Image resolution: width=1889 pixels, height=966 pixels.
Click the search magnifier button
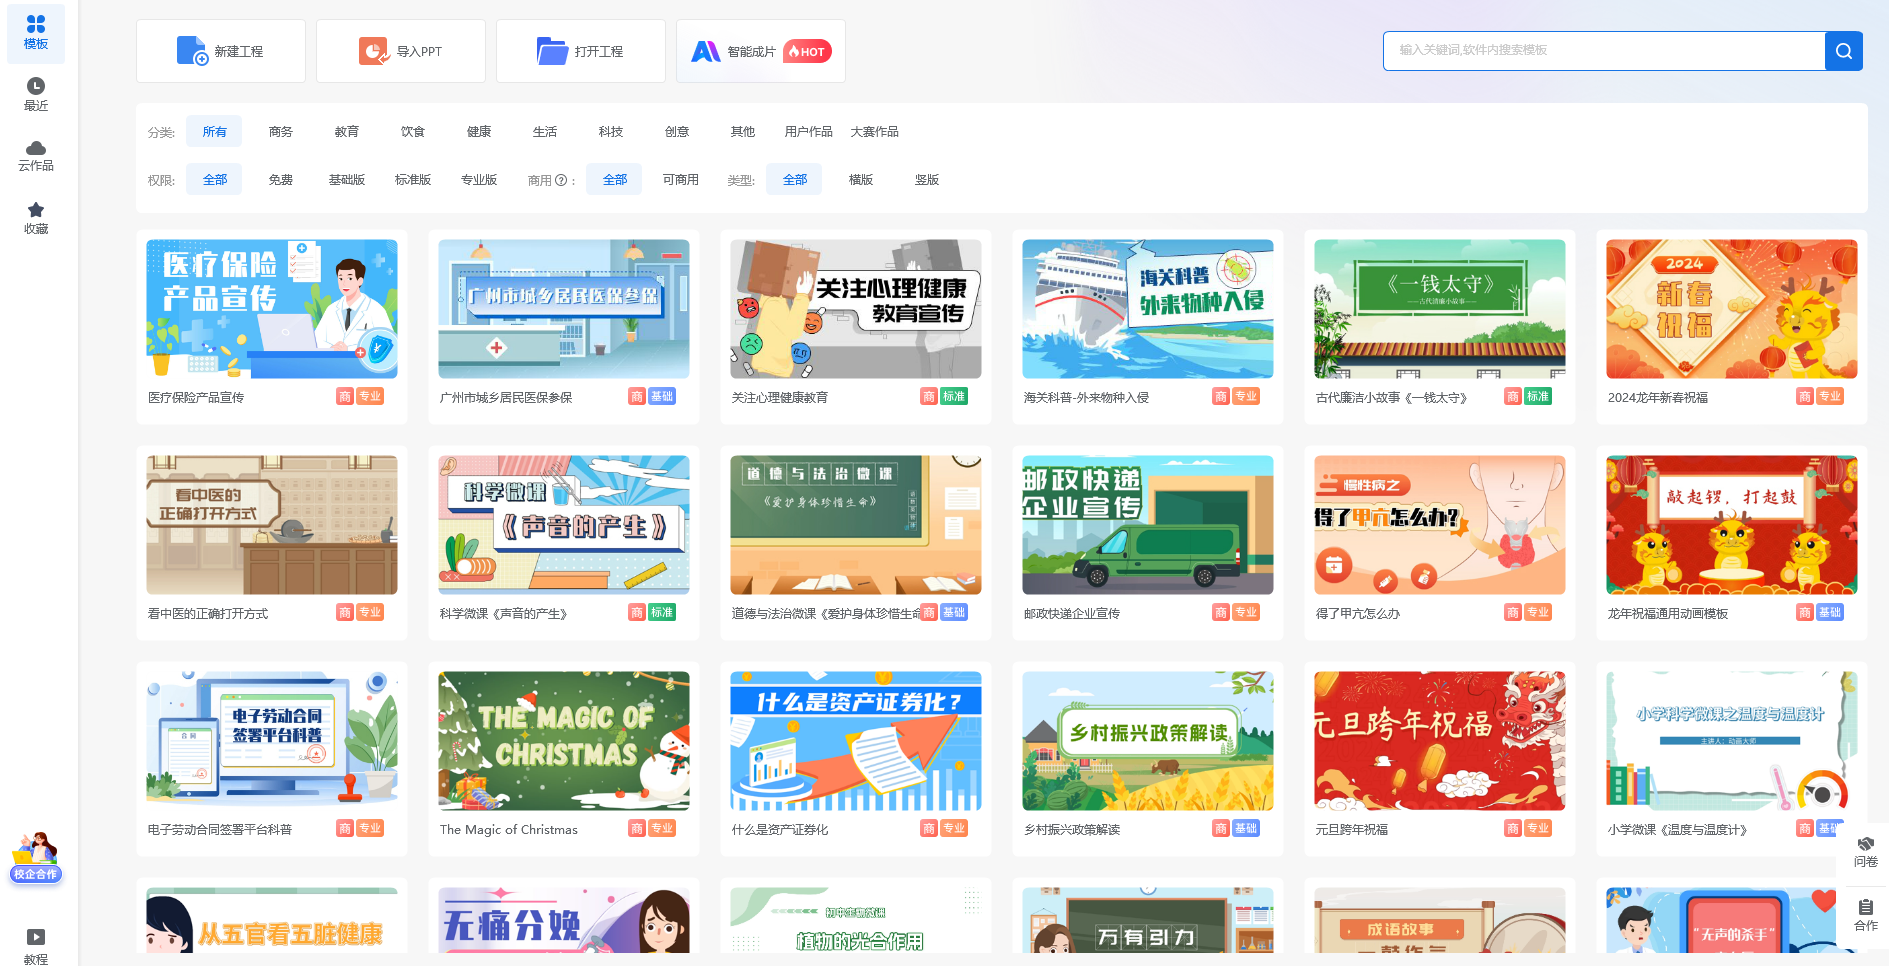(1843, 50)
